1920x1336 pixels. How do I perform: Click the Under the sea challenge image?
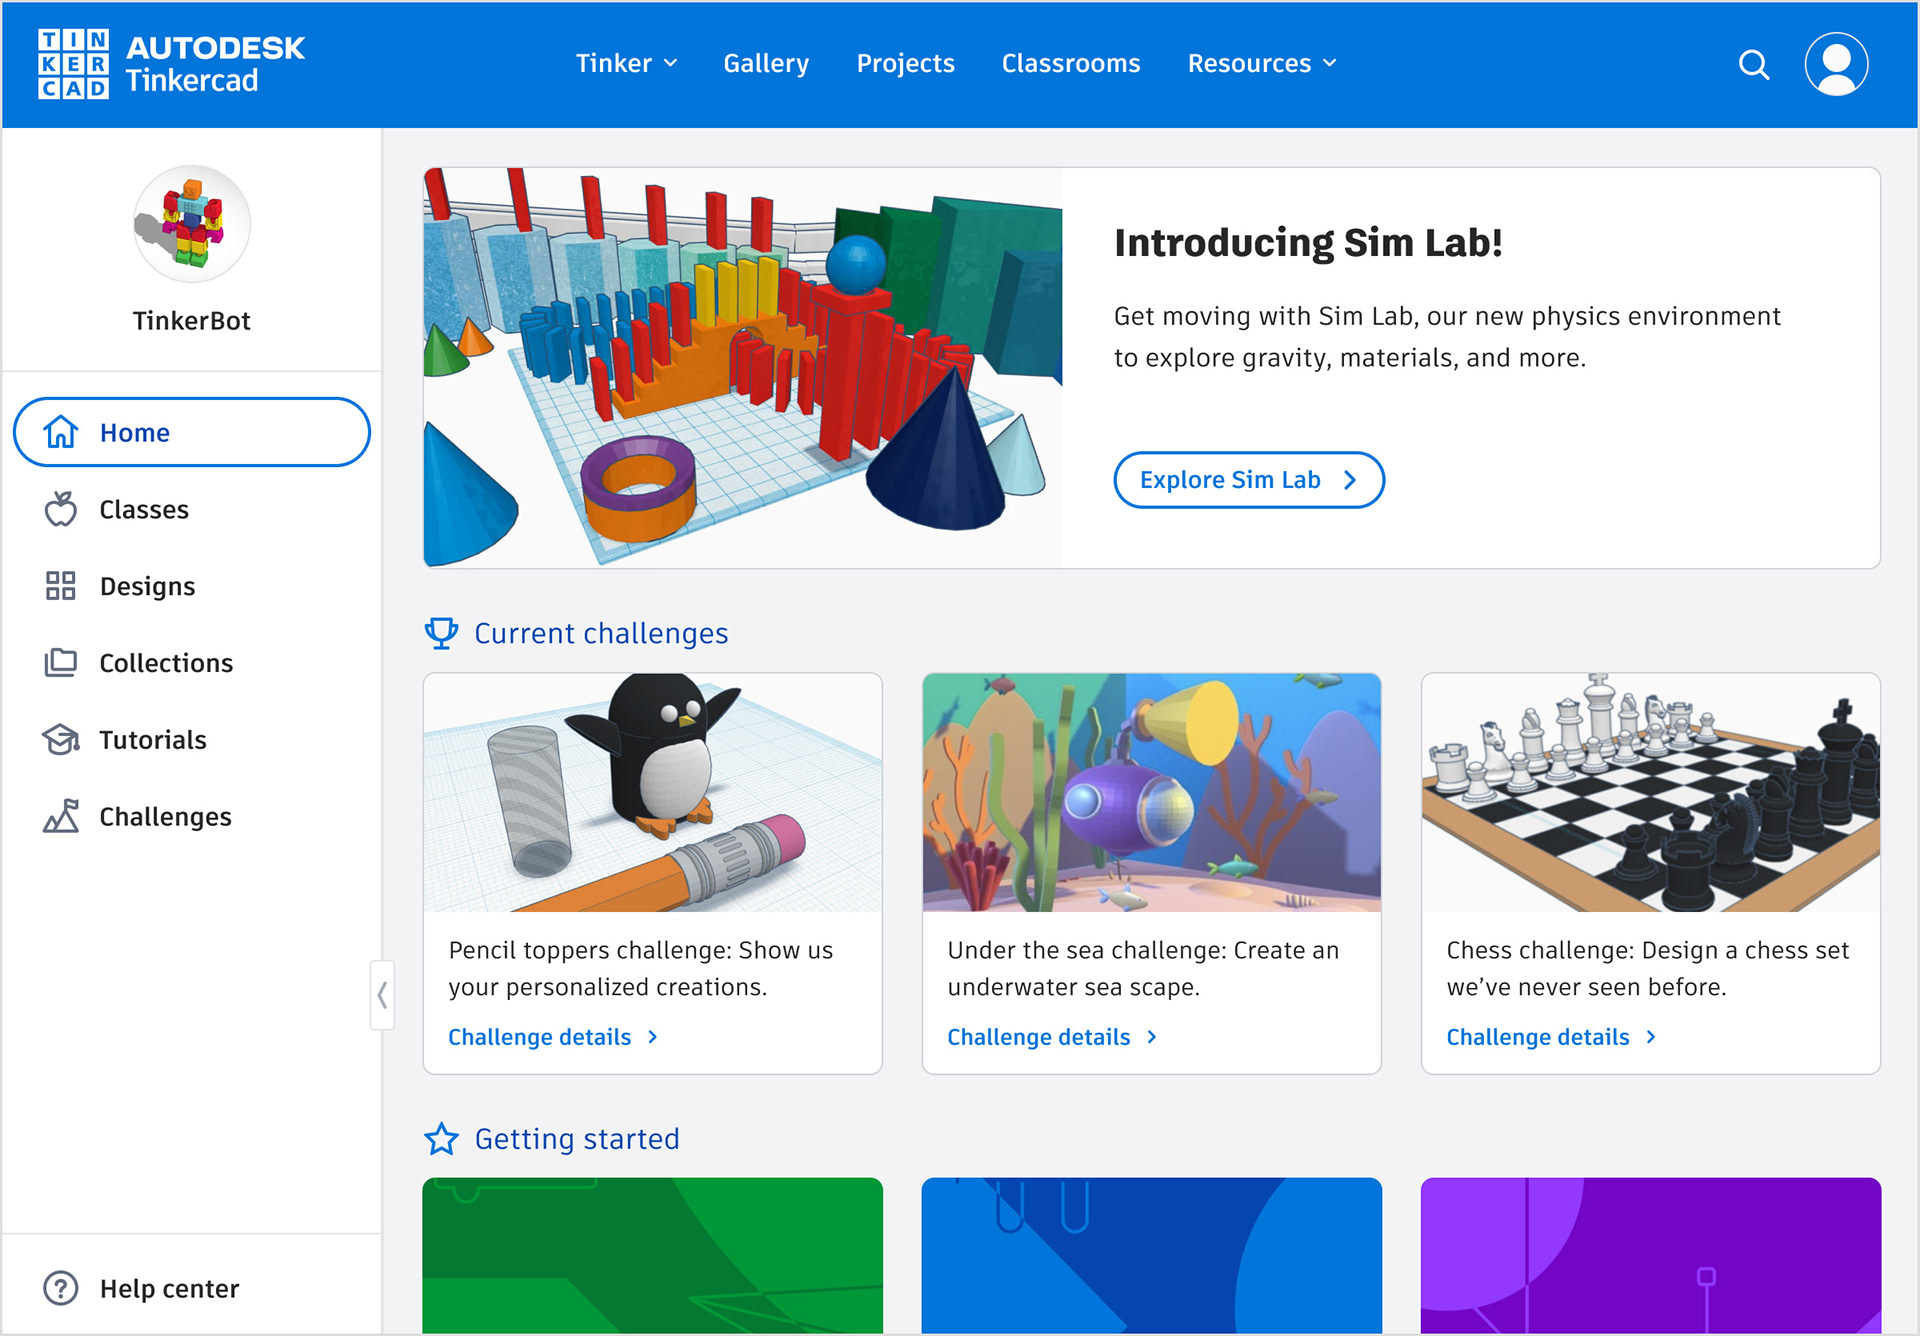pyautogui.click(x=1151, y=792)
